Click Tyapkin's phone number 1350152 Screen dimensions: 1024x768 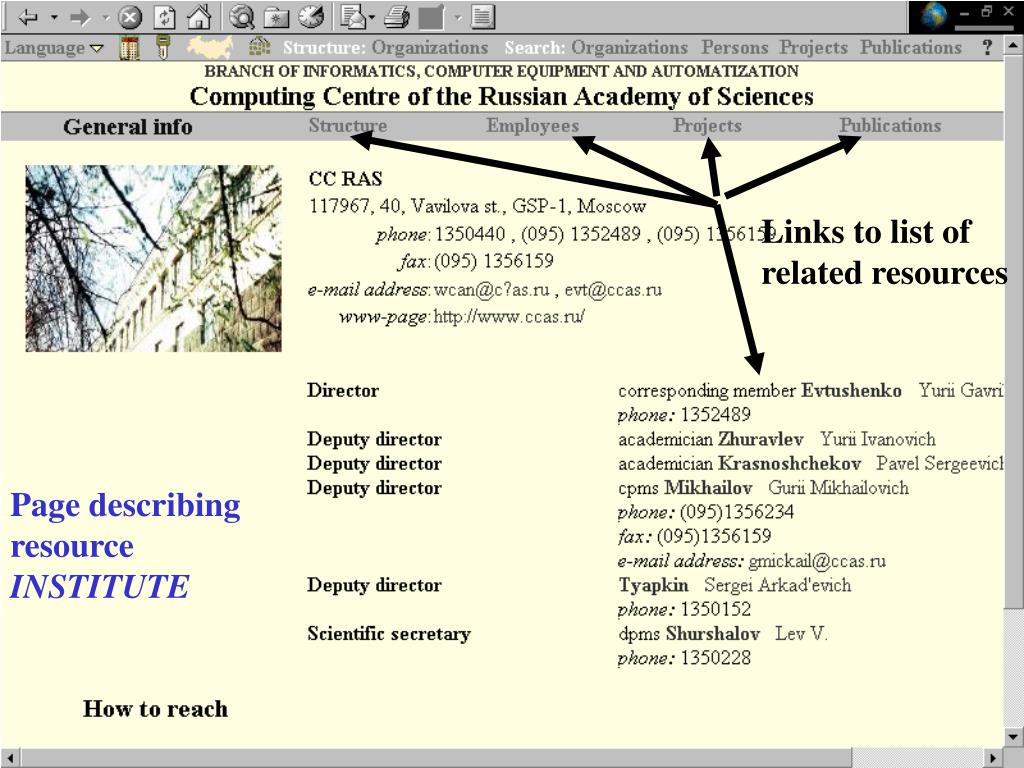click(x=716, y=609)
